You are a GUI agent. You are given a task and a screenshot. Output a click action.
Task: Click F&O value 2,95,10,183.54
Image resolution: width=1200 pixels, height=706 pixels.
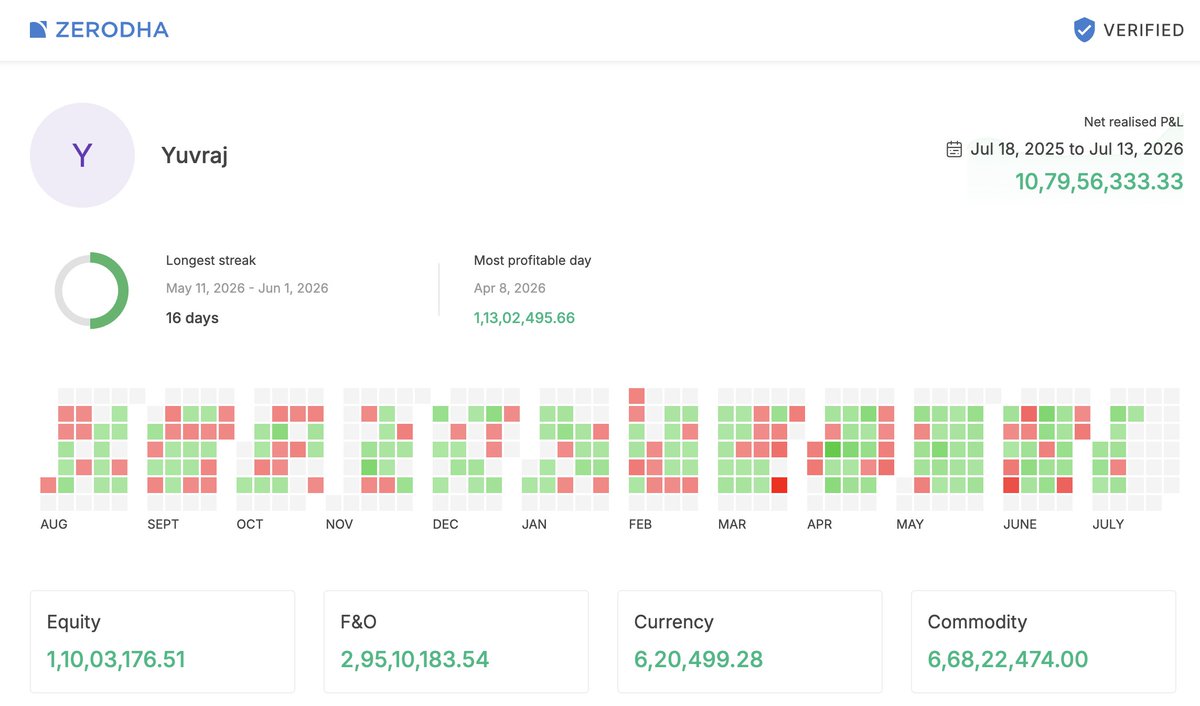tap(415, 660)
